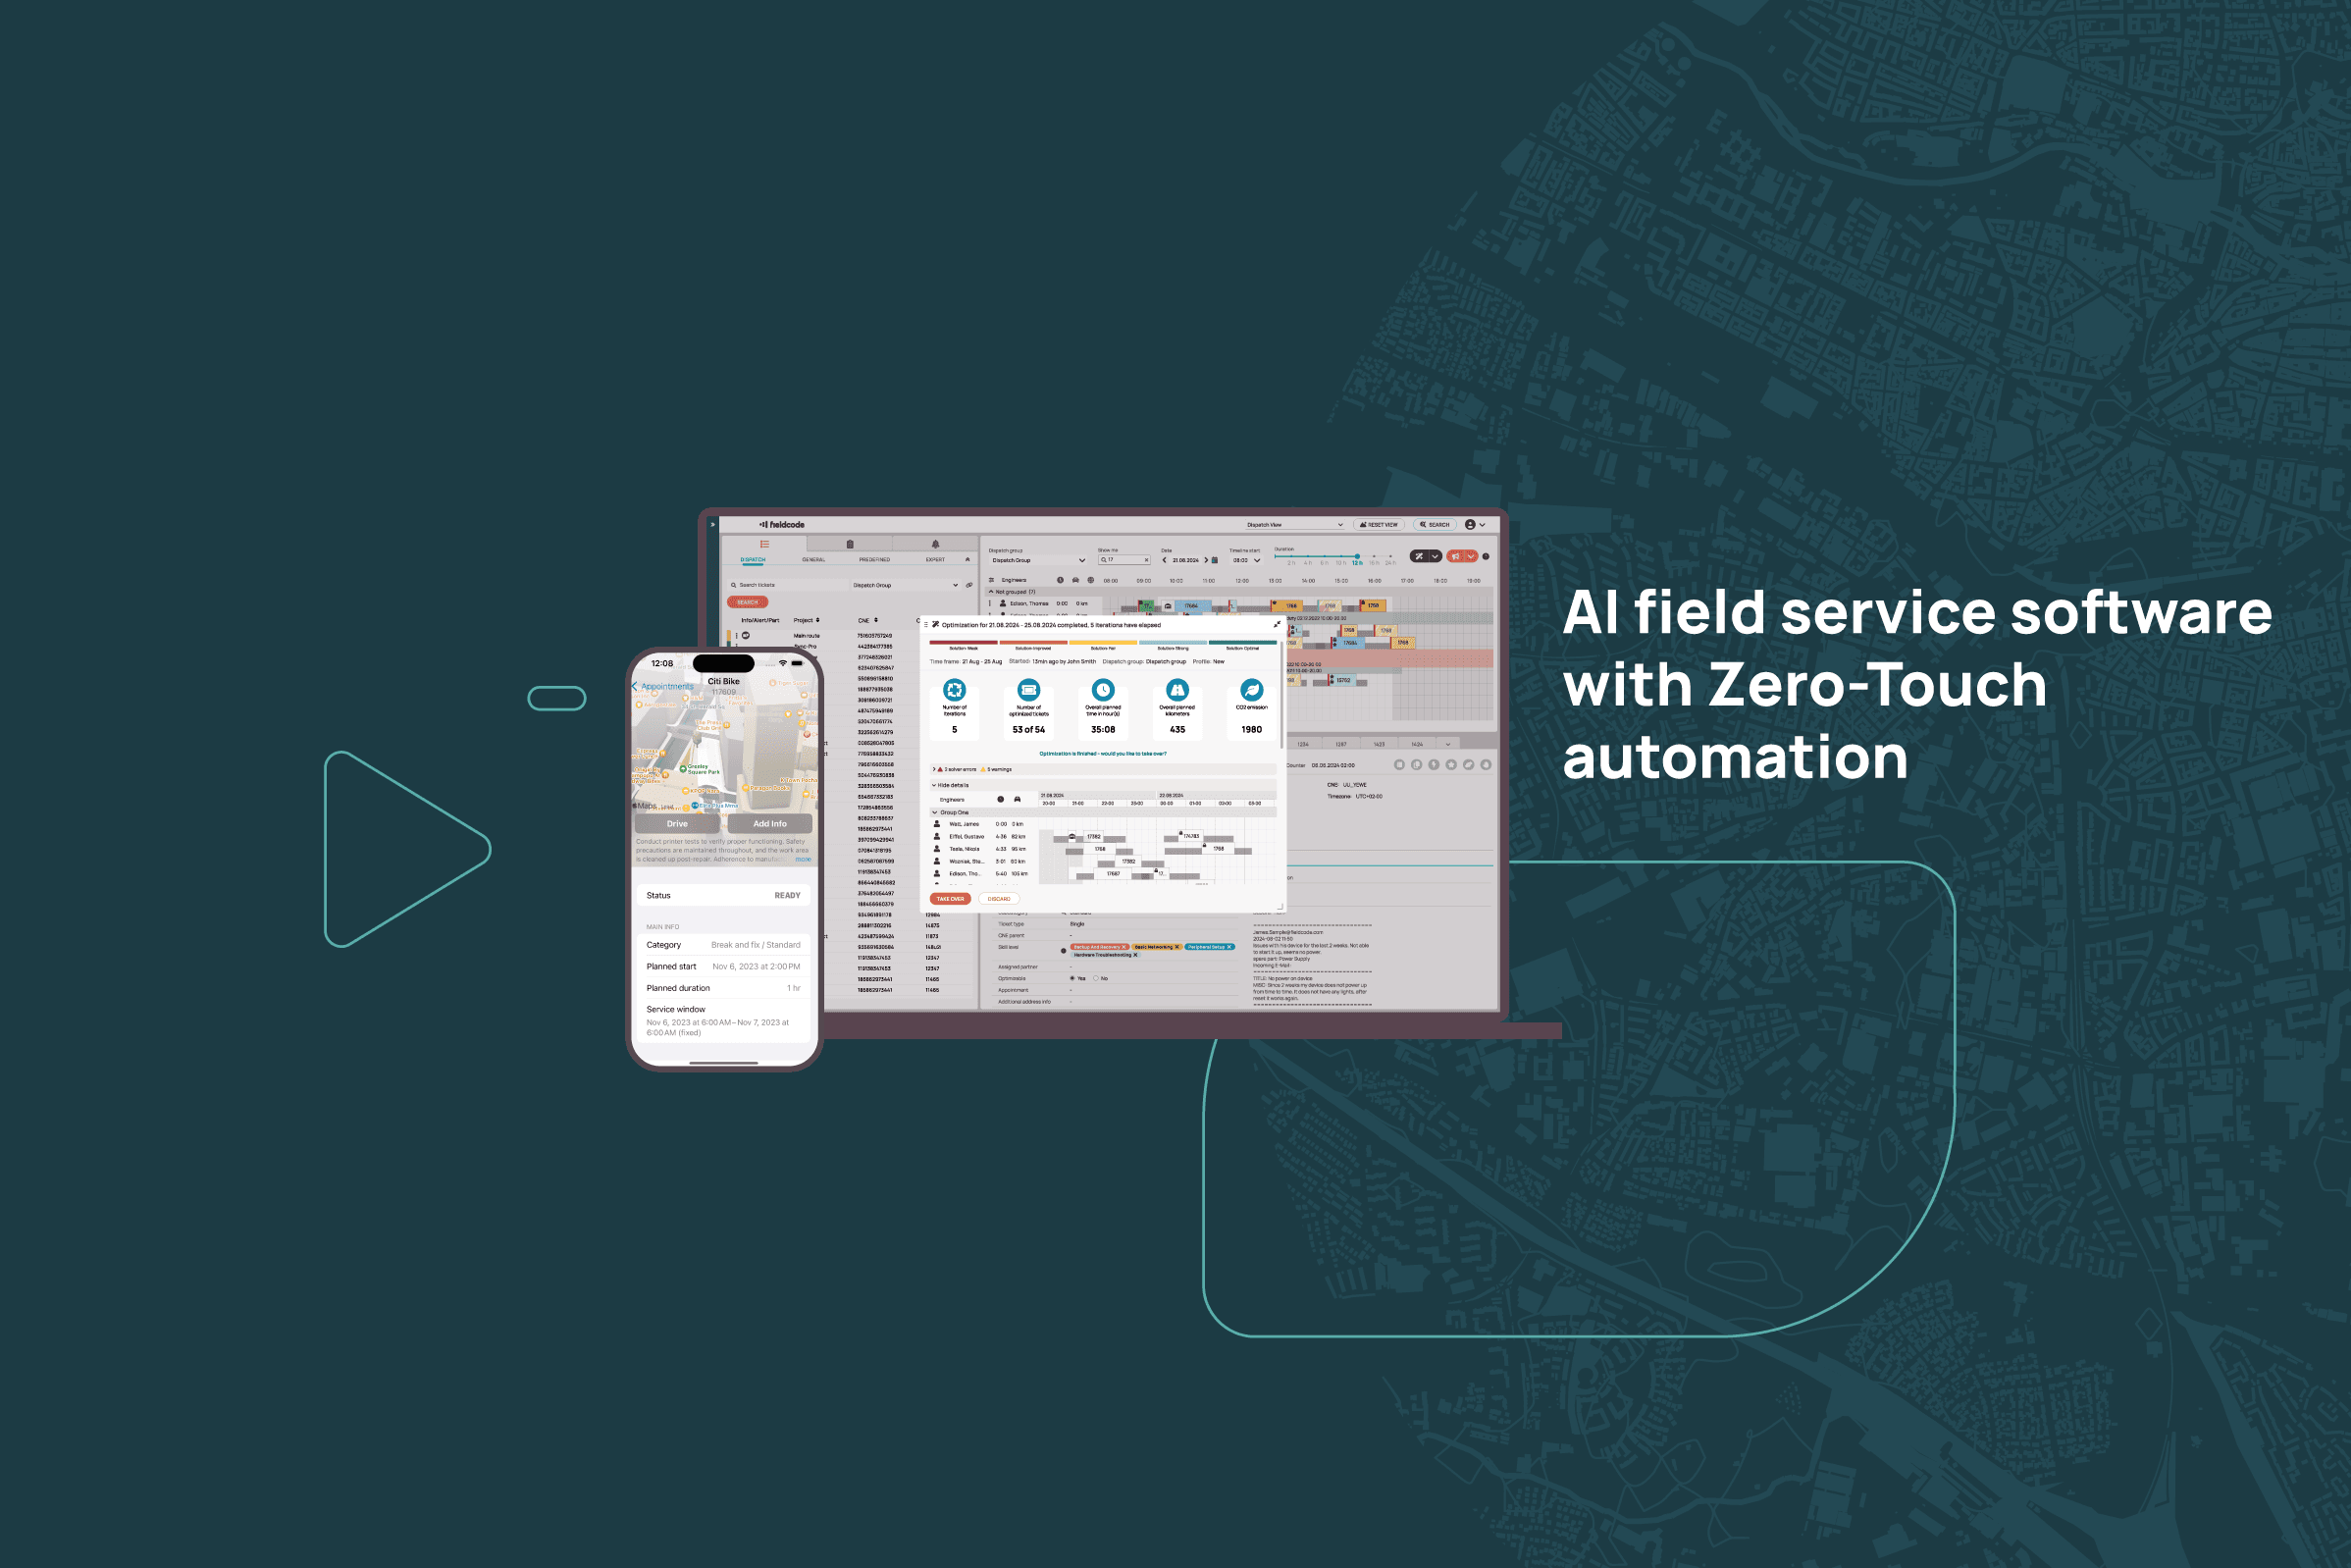Open the timeline Dispatch group dropdown
Viewport: 2351px width, 1568px height.
[x=1038, y=560]
